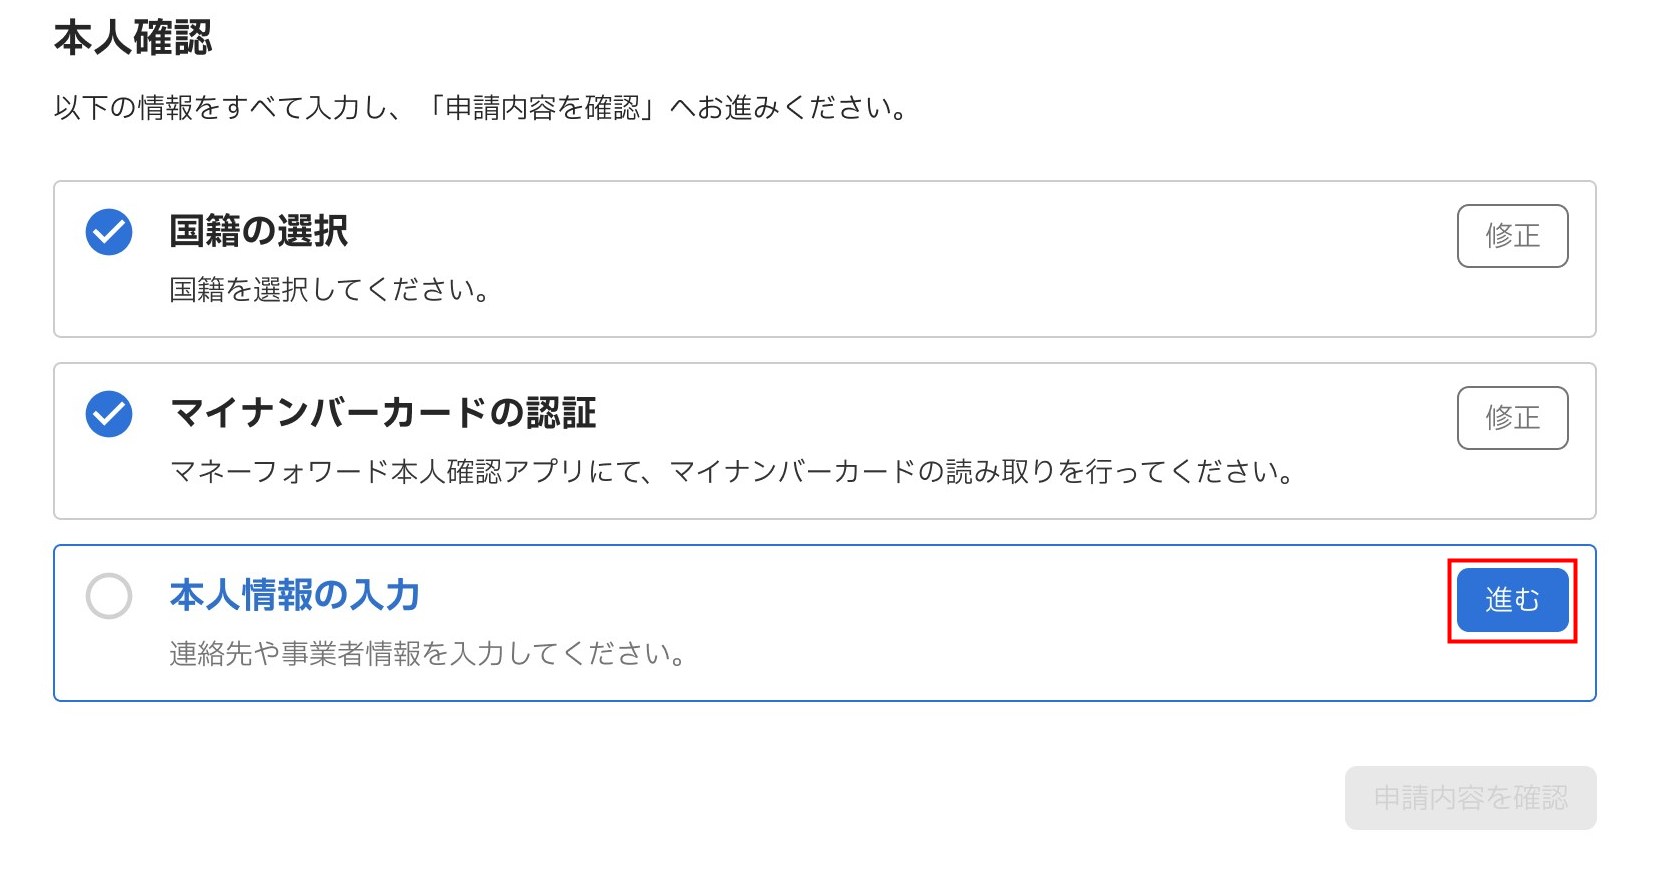Click the 国籍を選択してください description text
The height and width of the screenshot is (870, 1660).
click(329, 290)
